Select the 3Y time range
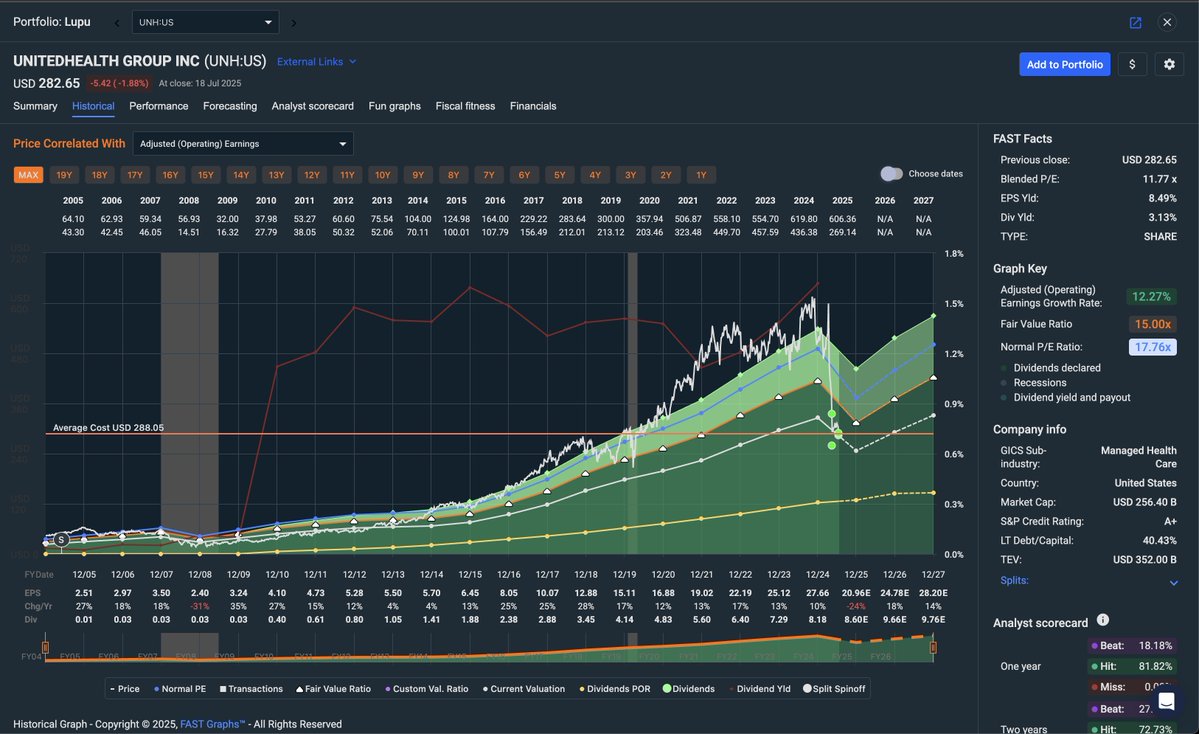 [x=630, y=175]
